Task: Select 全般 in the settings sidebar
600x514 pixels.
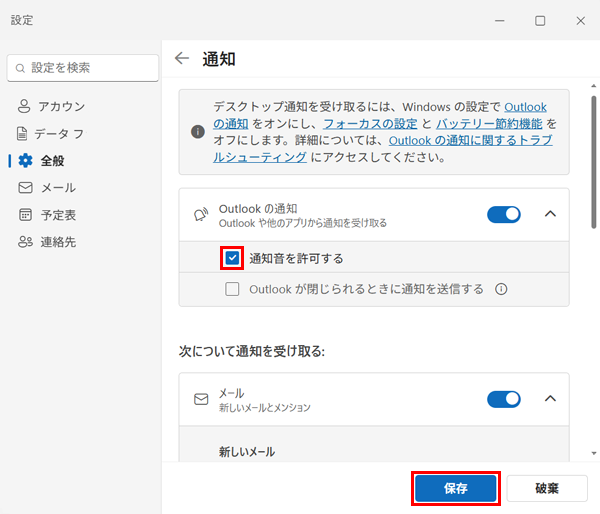Action: 42,161
